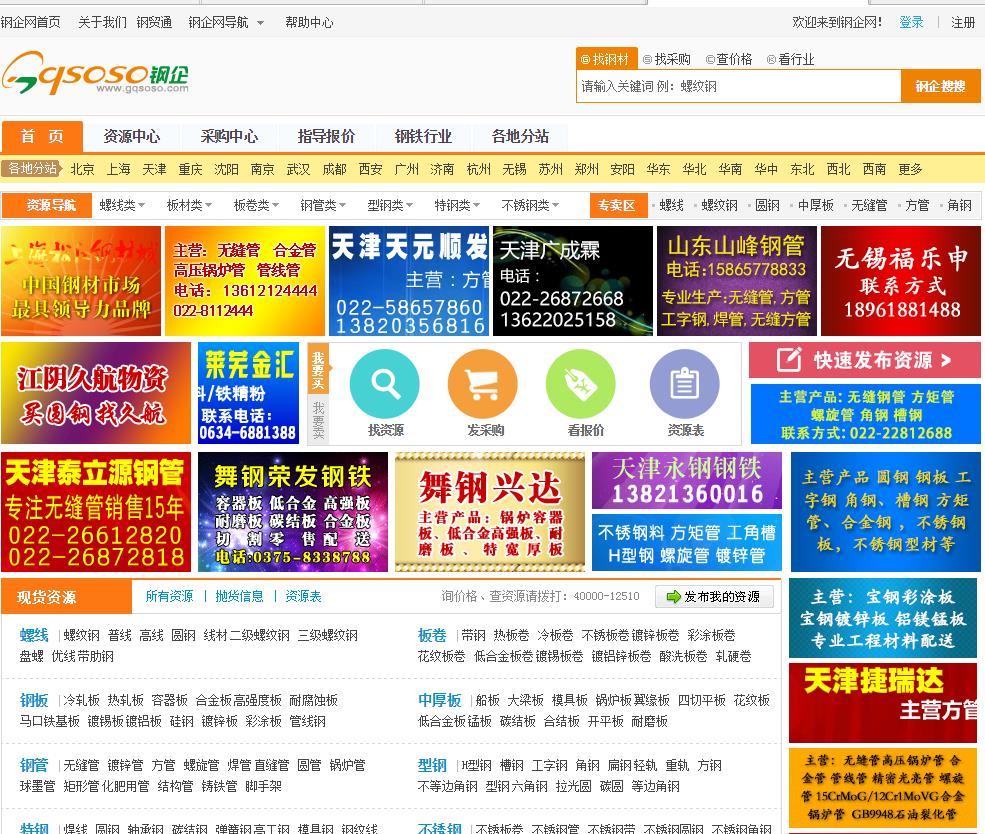Open the 资源表 link beside 抛货信息
Viewport: 985px width, 834px height.
pos(303,597)
